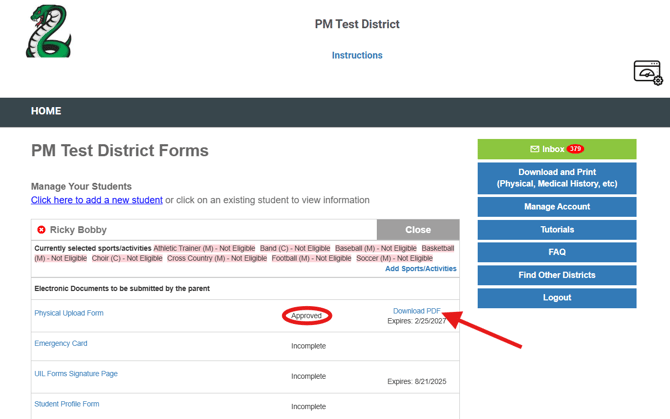Open the Emergency Card form
This screenshot has width=670, height=419.
(x=61, y=343)
